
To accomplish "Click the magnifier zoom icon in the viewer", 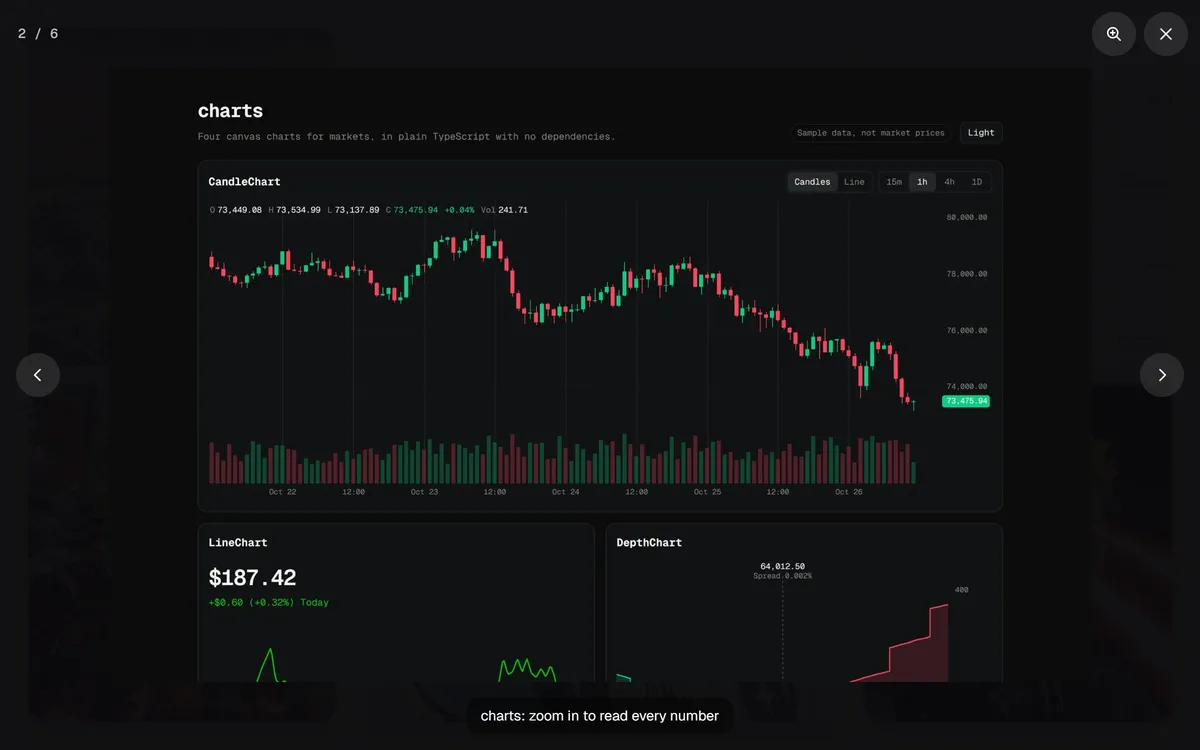I will pos(1113,34).
